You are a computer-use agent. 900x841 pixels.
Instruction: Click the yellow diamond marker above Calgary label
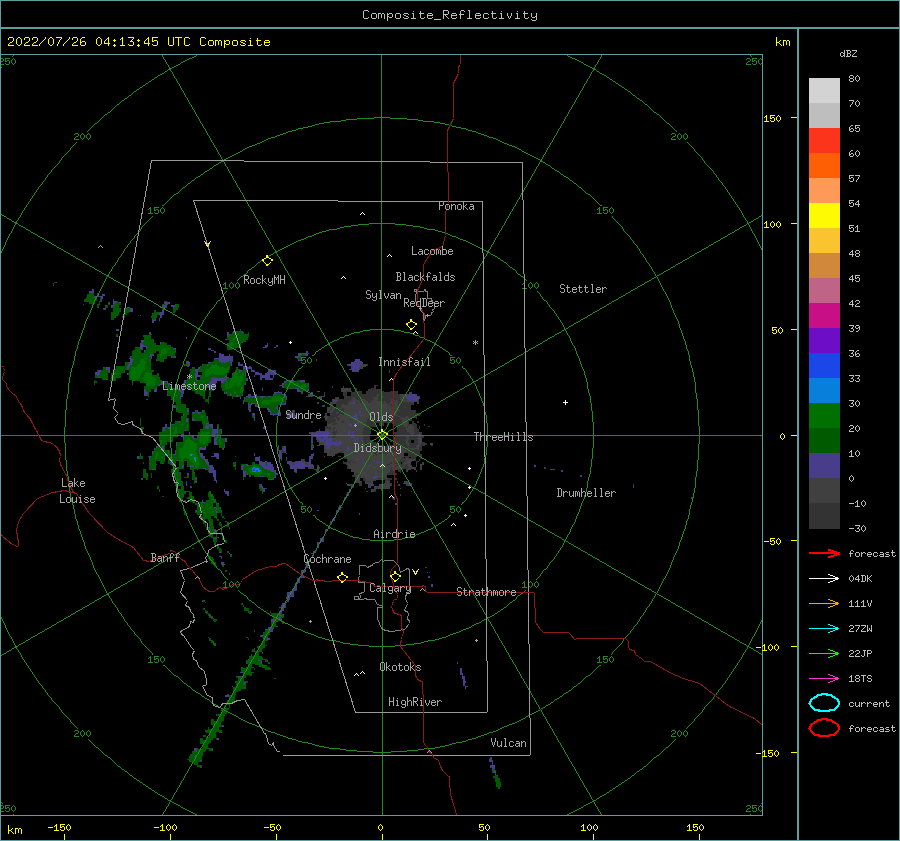pyautogui.click(x=395, y=576)
